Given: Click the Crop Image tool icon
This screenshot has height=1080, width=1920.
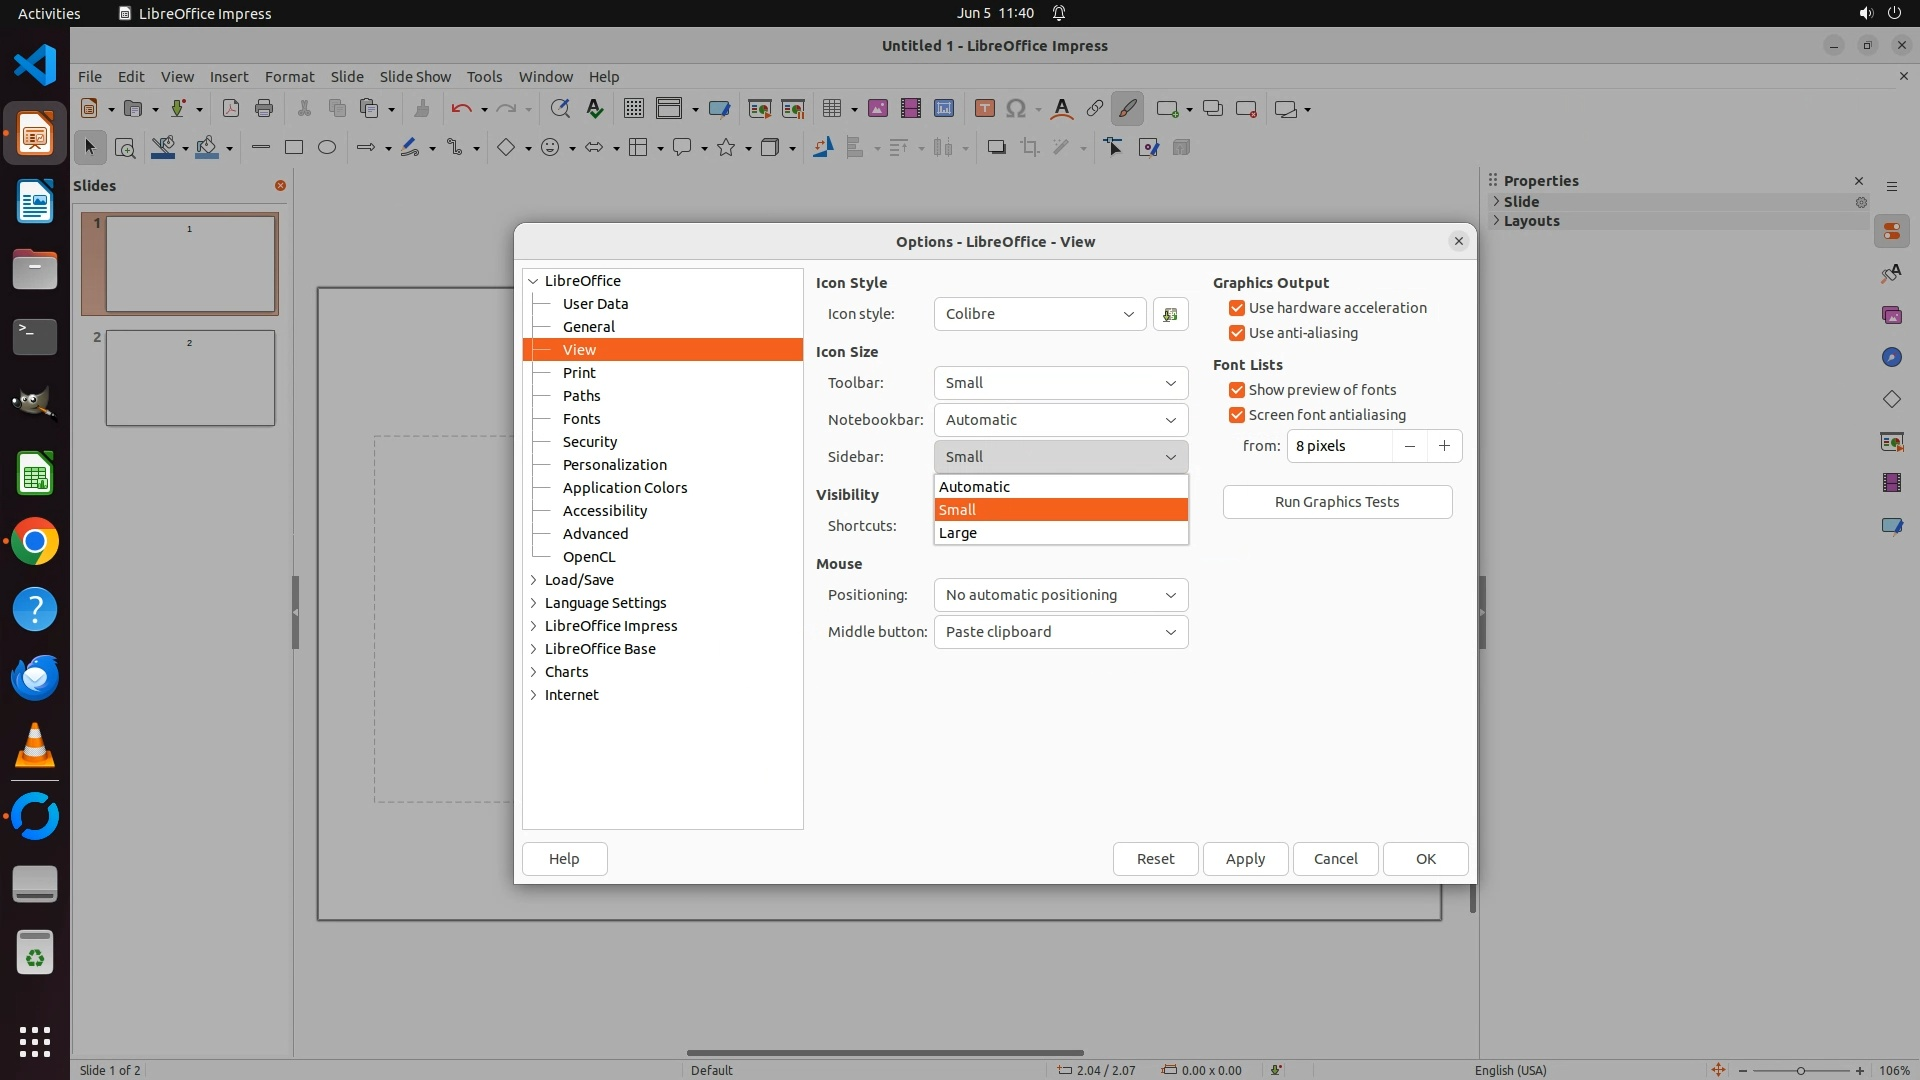Looking at the screenshot, I should [x=1030, y=148].
